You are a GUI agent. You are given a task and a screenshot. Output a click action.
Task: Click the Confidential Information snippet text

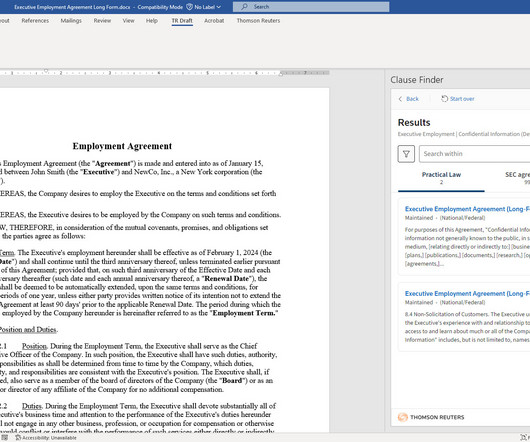point(467,247)
